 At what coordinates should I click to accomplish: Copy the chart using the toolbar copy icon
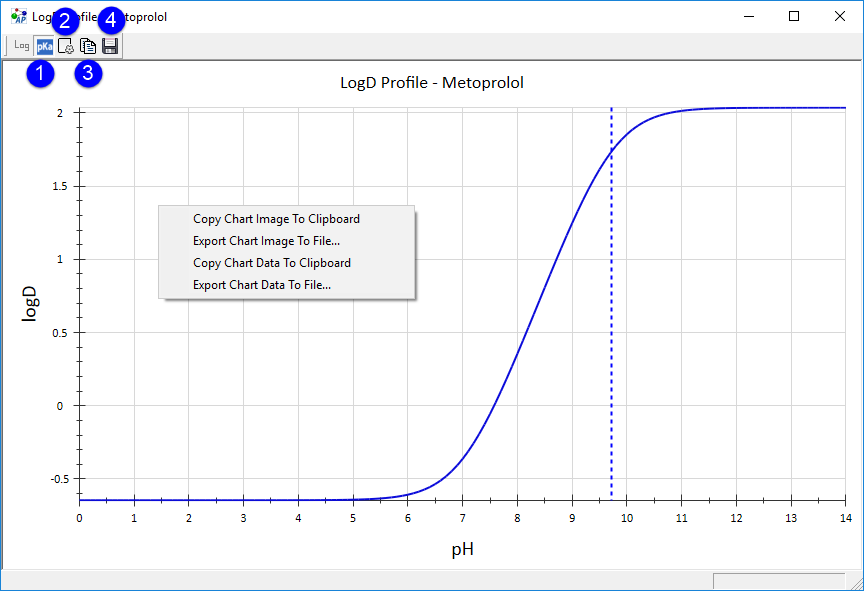(x=88, y=46)
